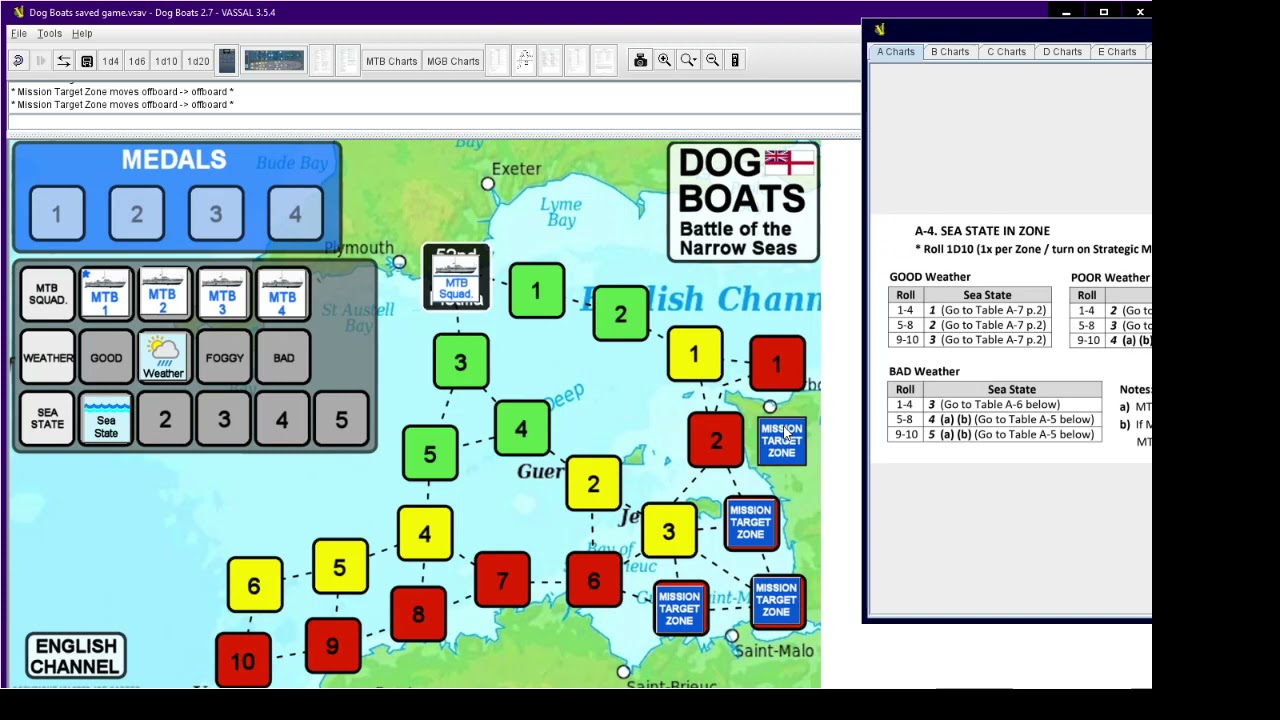Switch to the A Charts tab

(896, 52)
